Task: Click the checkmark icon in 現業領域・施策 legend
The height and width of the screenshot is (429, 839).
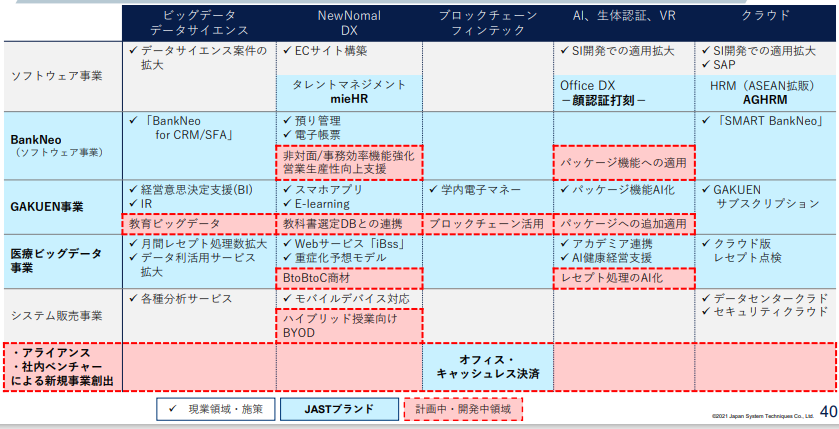Action: (x=176, y=409)
